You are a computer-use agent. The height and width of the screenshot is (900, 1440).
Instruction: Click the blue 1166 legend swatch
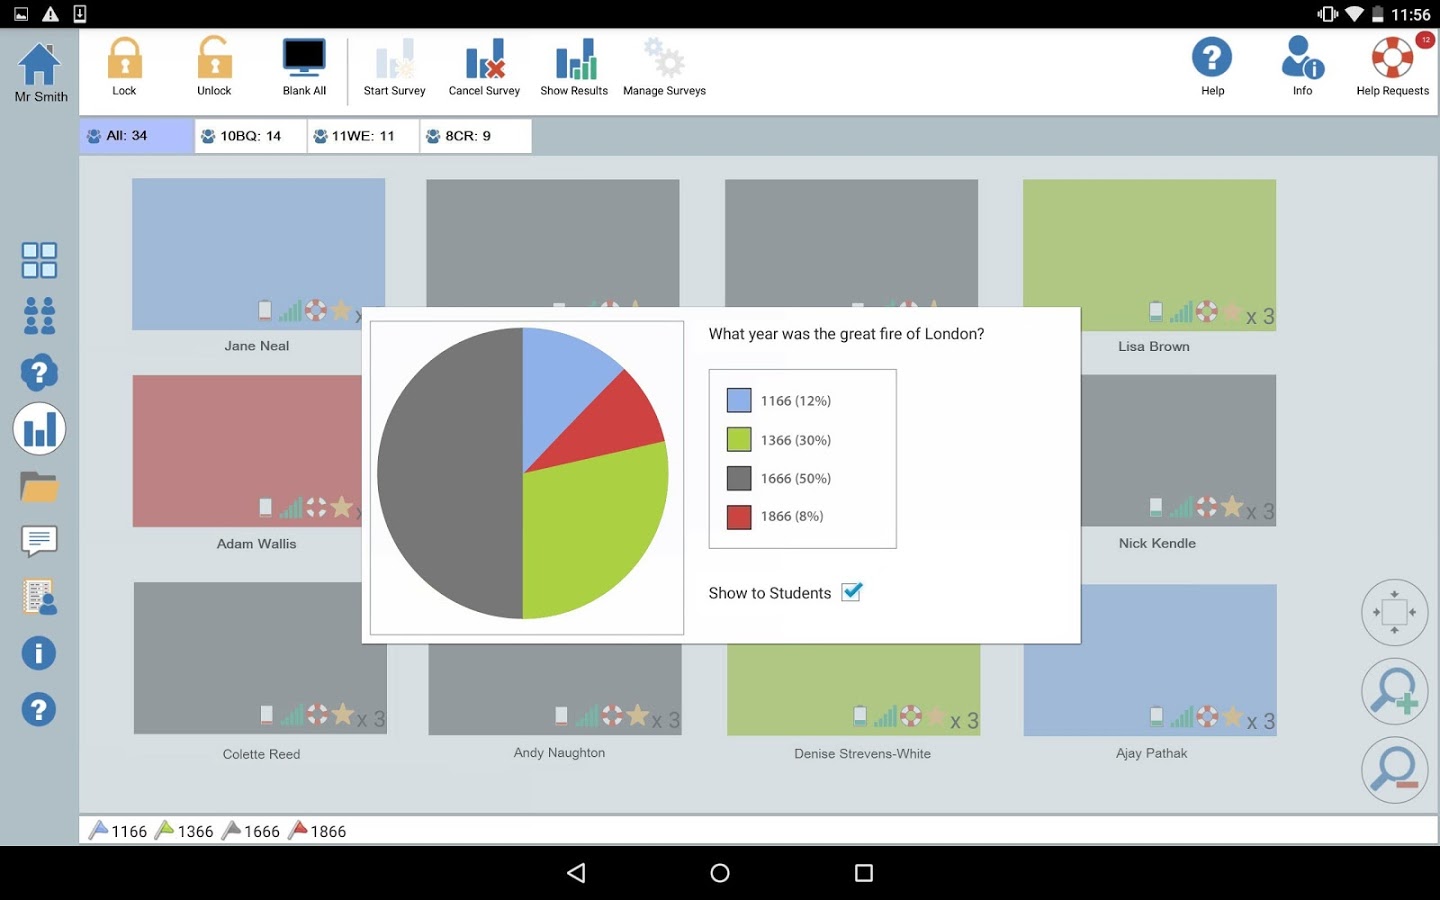[739, 401]
